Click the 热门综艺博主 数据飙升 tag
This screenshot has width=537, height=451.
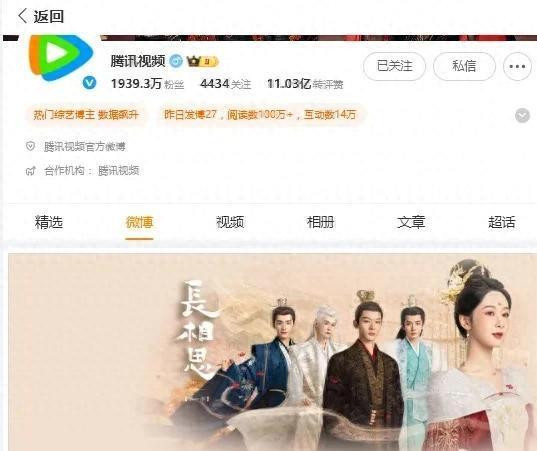coord(86,115)
